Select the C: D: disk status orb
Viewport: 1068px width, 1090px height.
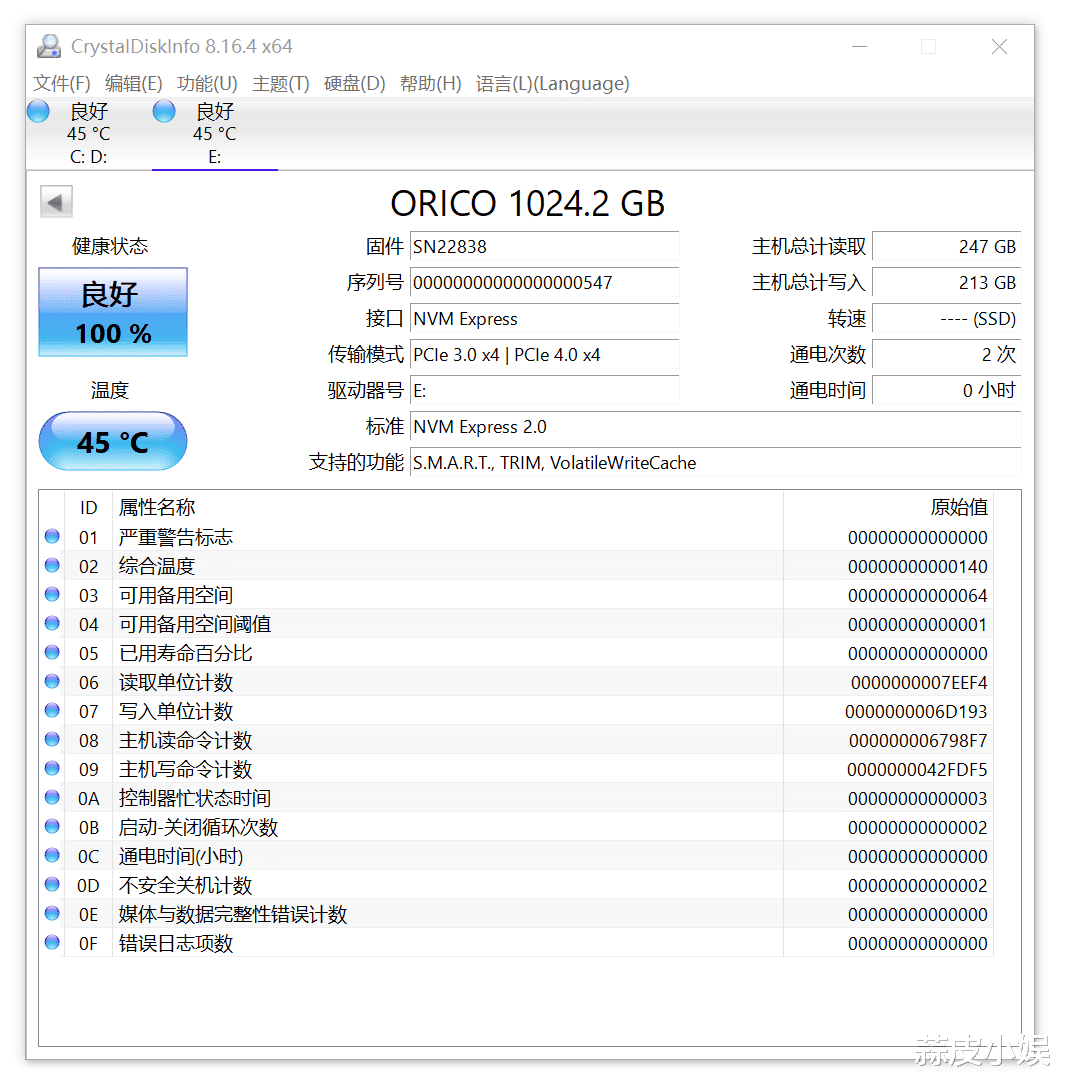click(x=38, y=111)
